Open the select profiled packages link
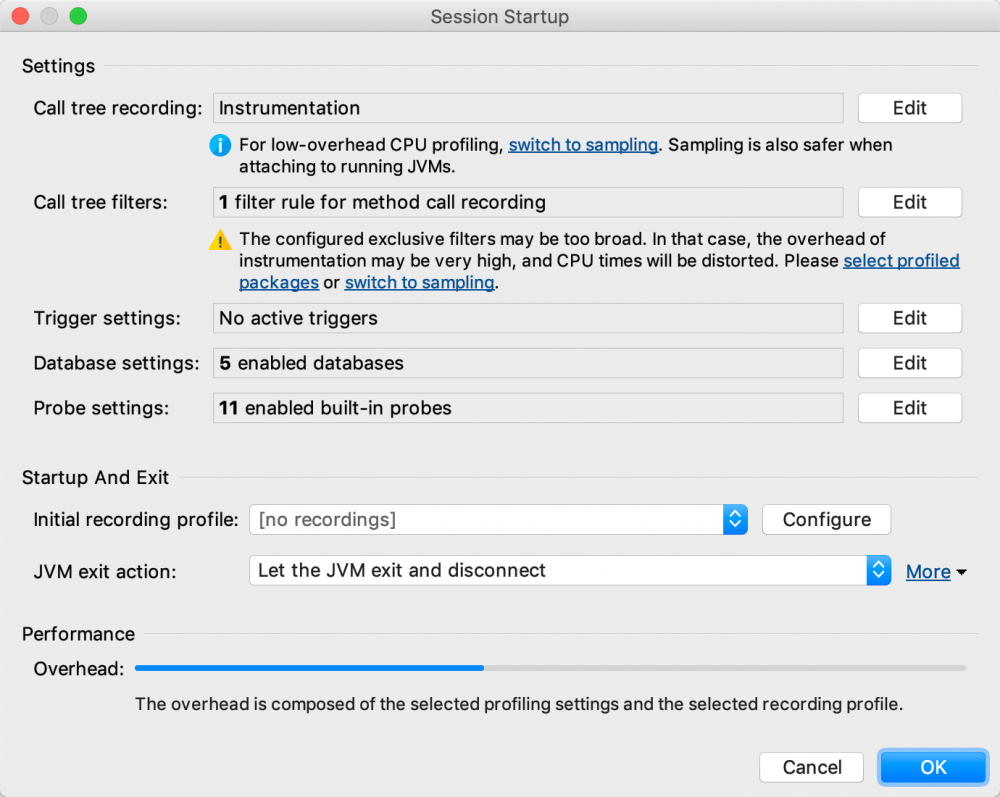The image size is (1000, 797). (x=901, y=261)
